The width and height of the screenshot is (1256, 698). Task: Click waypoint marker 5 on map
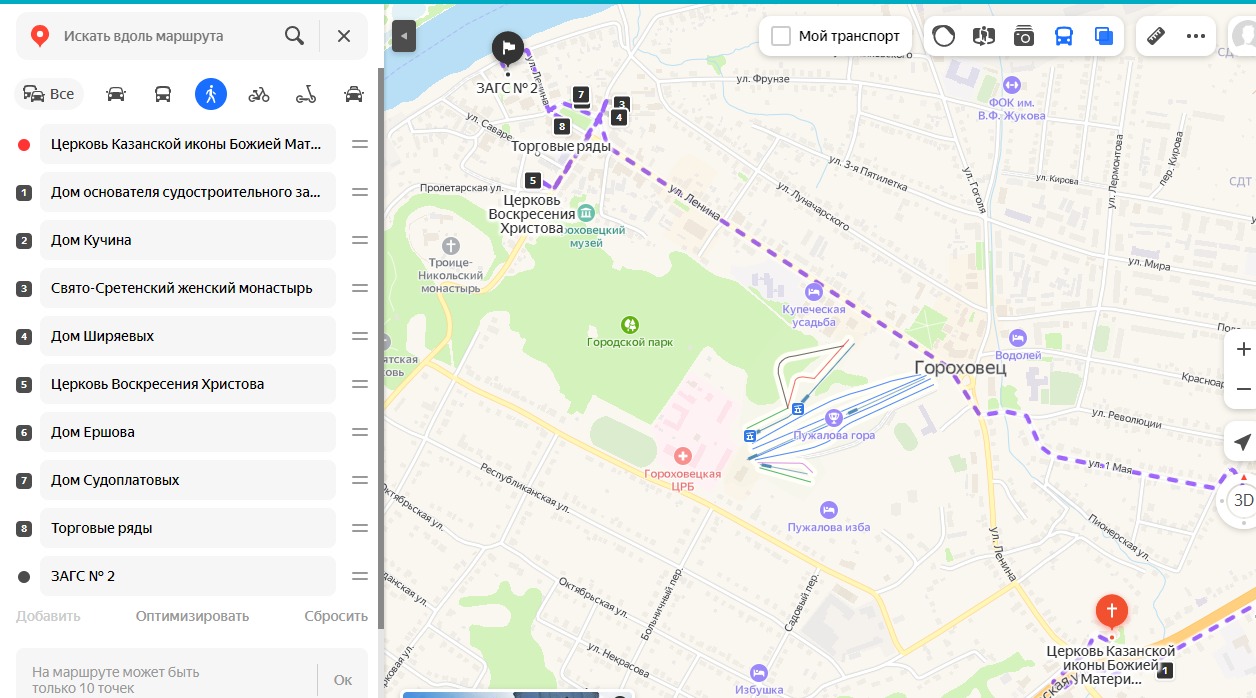tap(532, 181)
